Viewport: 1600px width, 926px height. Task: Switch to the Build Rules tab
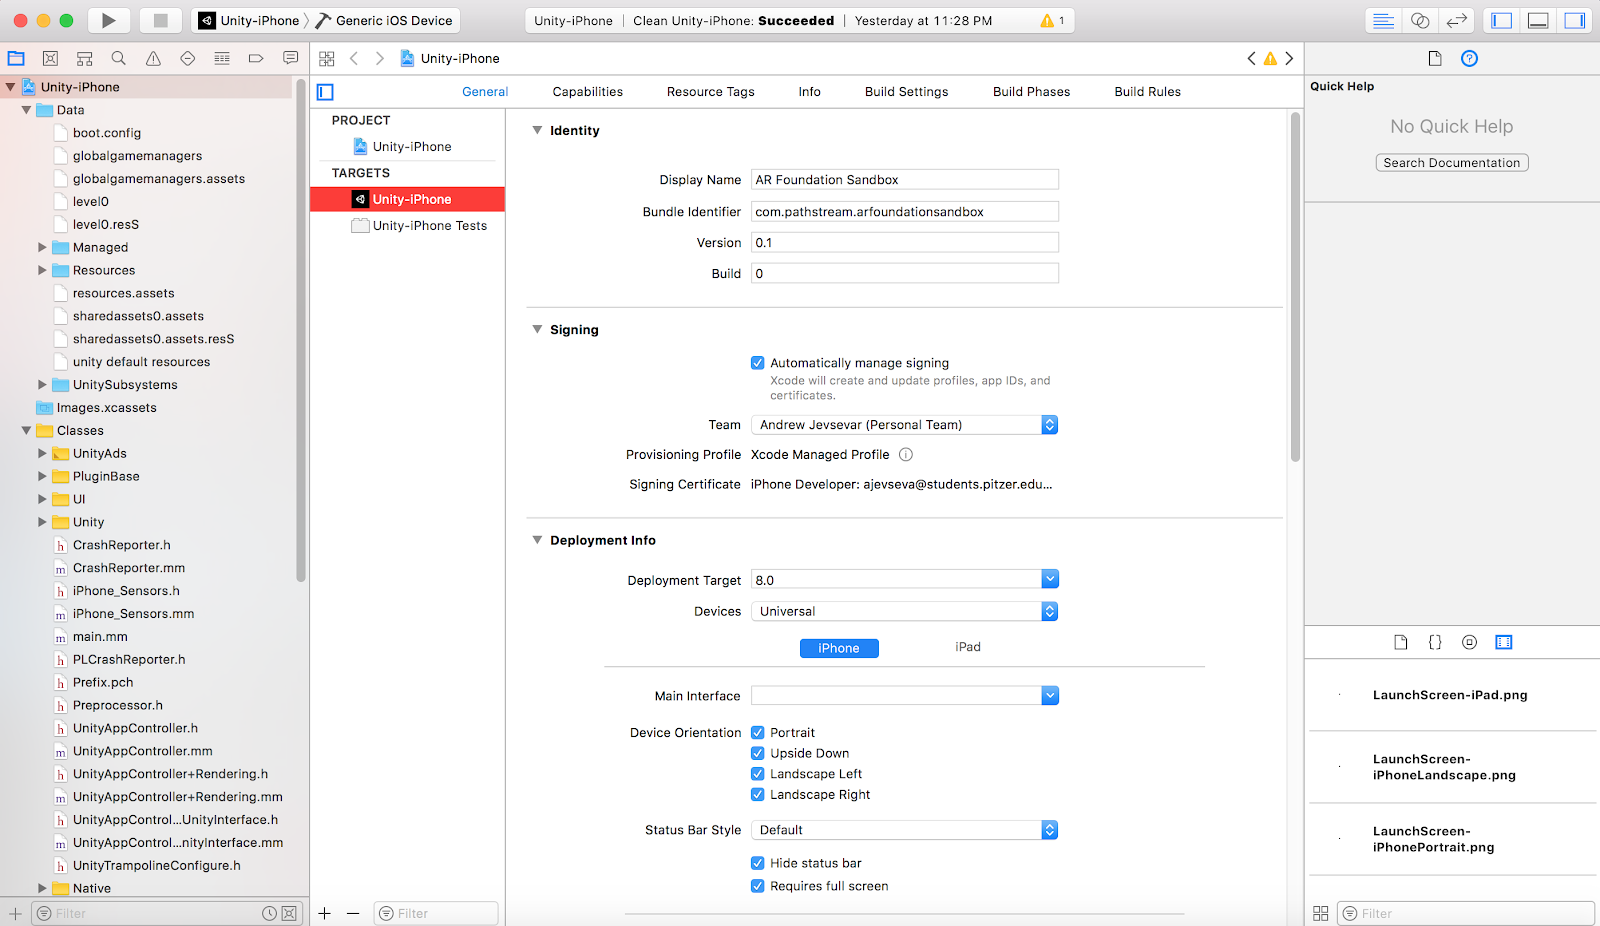1148,92
